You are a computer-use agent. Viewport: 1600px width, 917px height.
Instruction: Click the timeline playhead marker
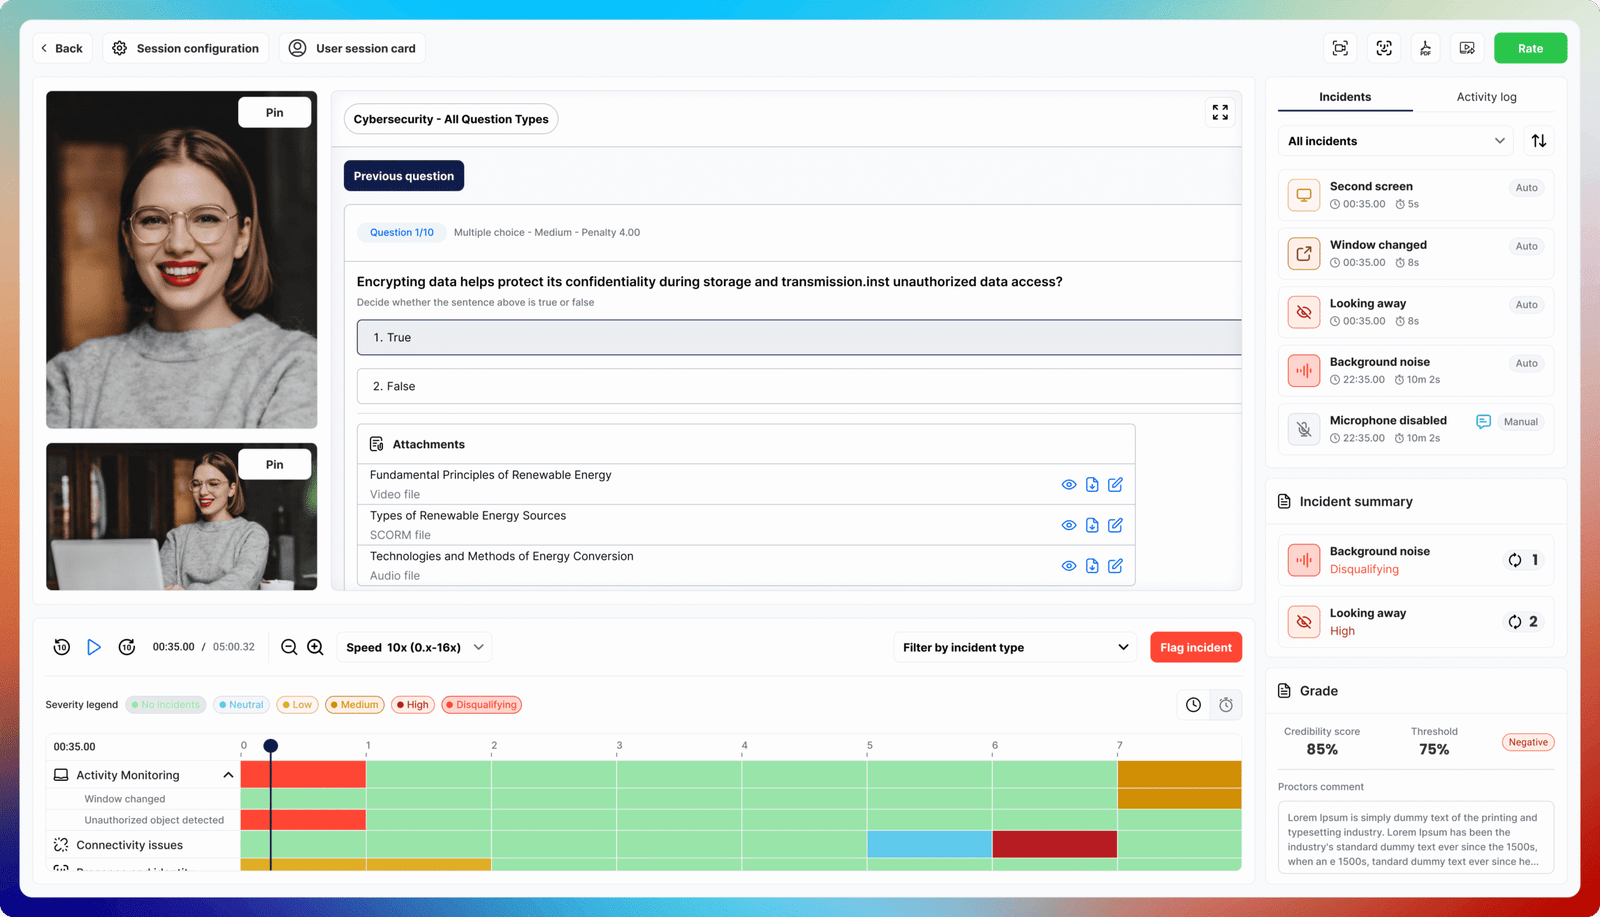(271, 746)
